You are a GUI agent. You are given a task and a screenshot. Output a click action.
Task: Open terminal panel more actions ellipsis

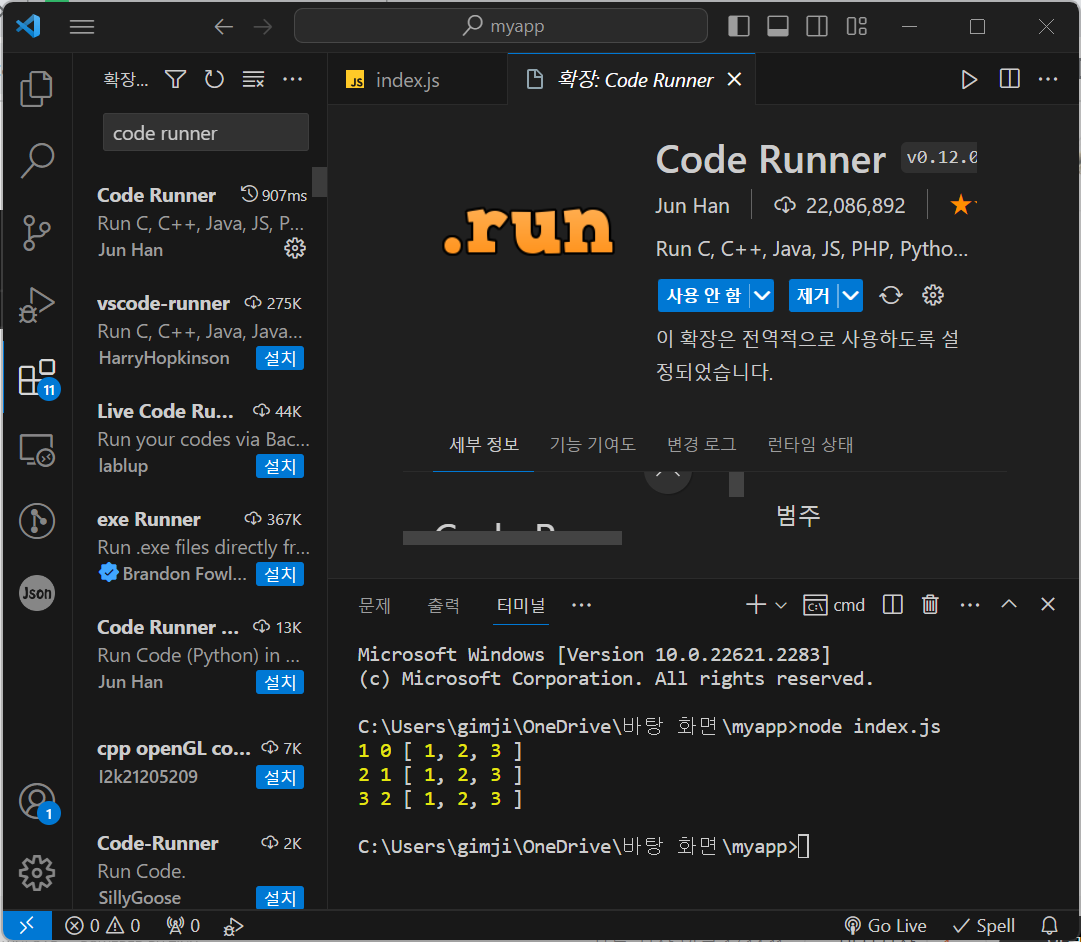tap(969, 605)
